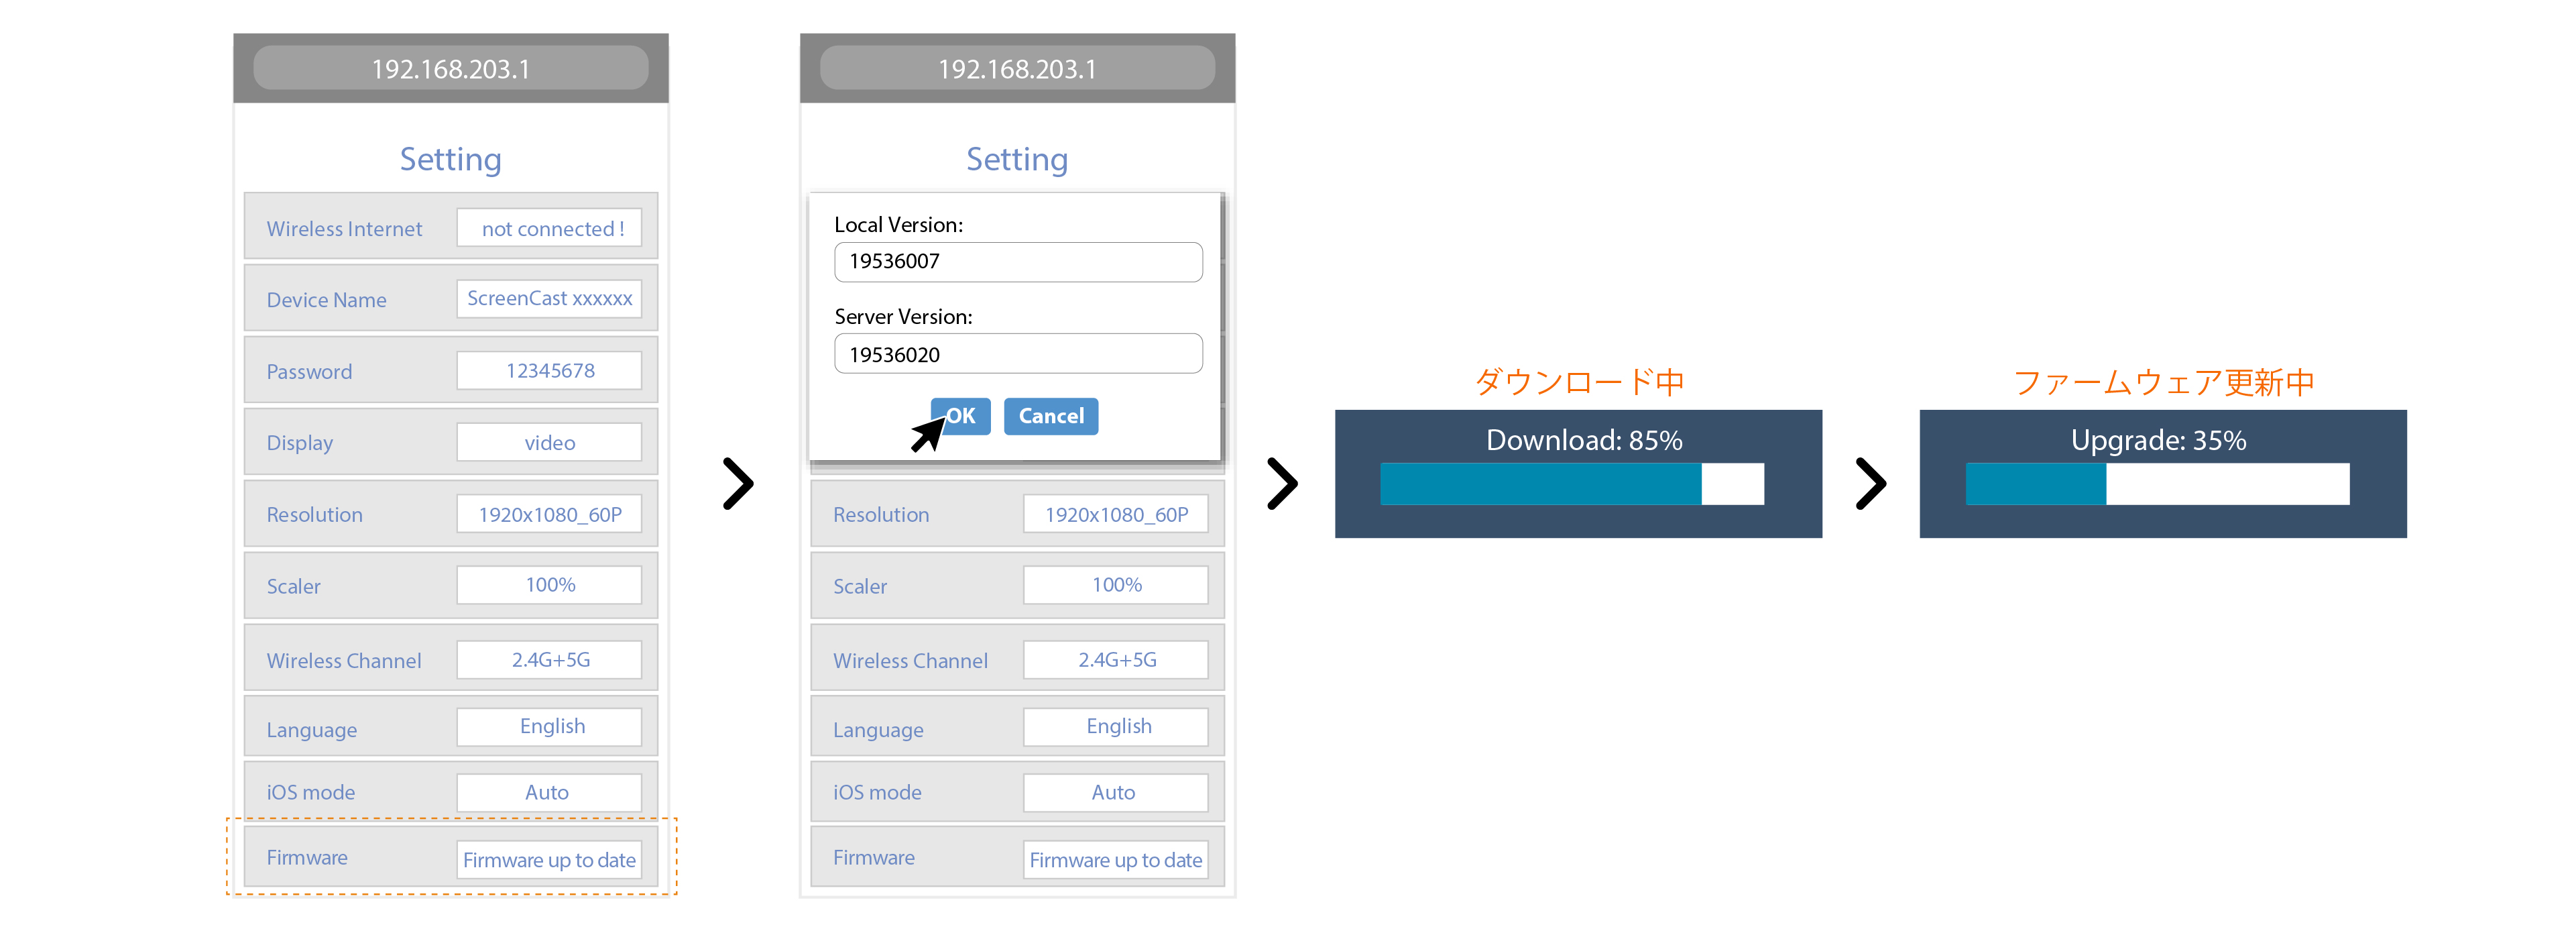Open Resolution dropdown on second screen
This screenshot has height=931, width=2576.
(x=1116, y=514)
